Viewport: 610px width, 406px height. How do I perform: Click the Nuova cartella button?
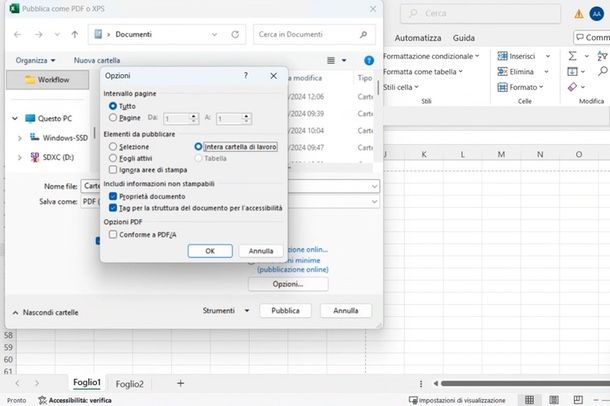tap(97, 60)
